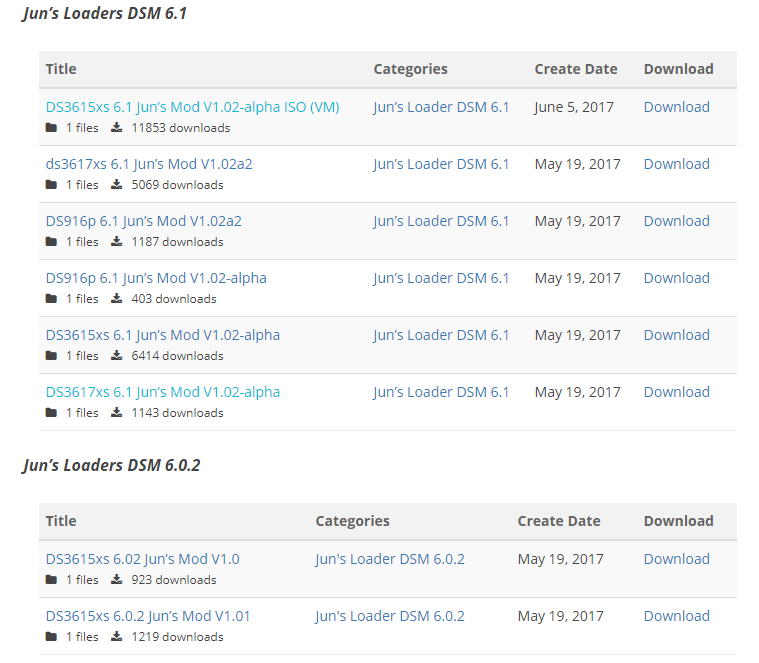
Task: Click the 11853 downloads text
Action: (x=181, y=128)
